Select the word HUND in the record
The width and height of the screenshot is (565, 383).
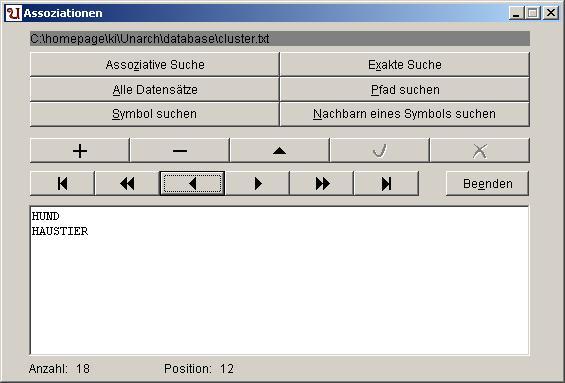tap(45, 216)
